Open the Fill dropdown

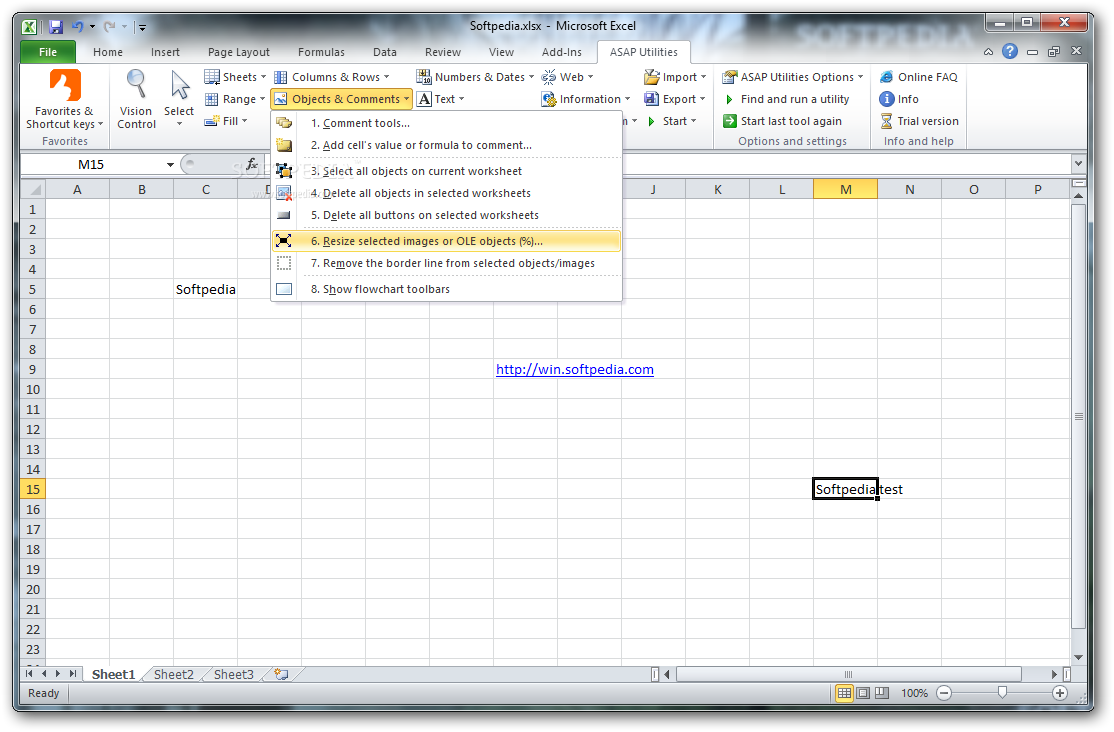226,121
